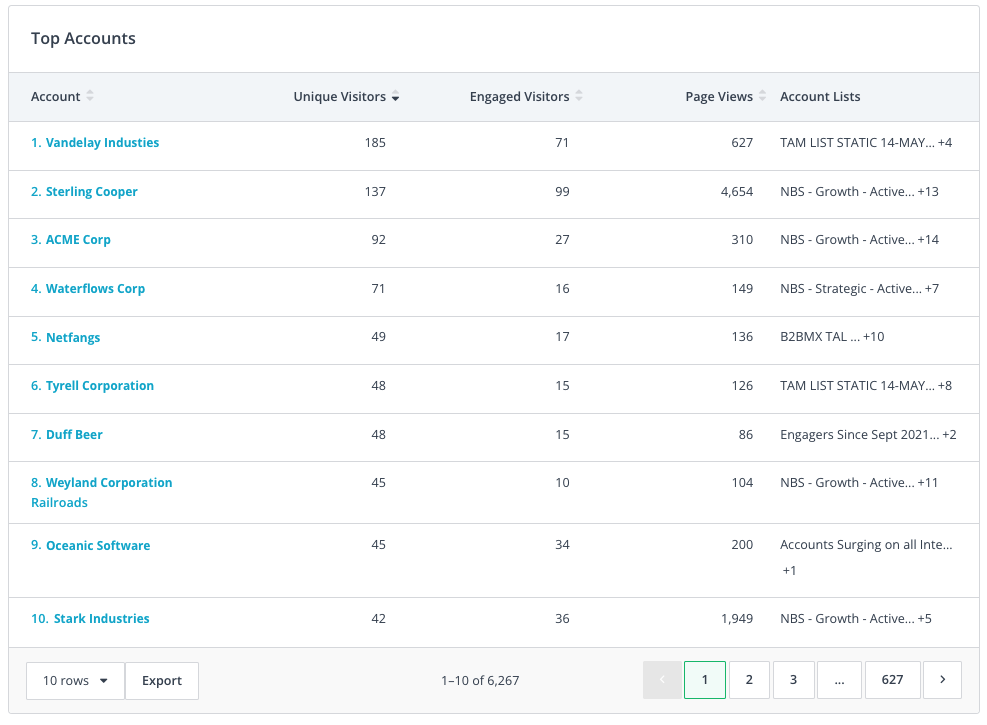
Task: Click Sterling Cooper's 4,654 page views
Action: [736, 192]
